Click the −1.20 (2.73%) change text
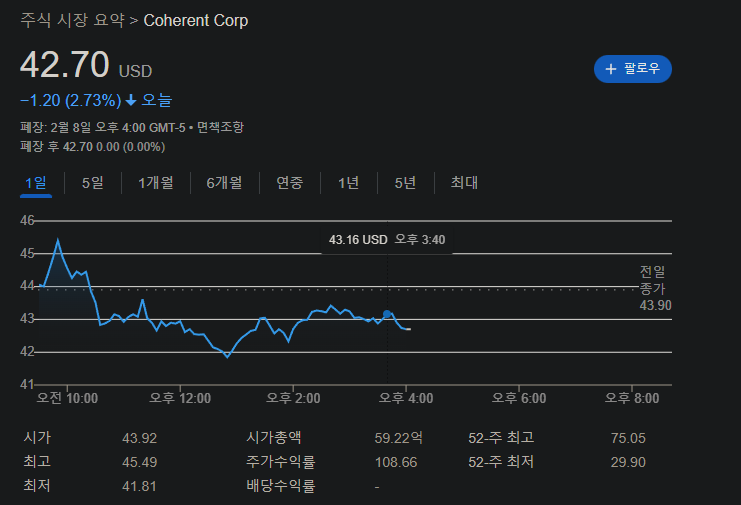The height and width of the screenshot is (505, 741). coord(71,100)
